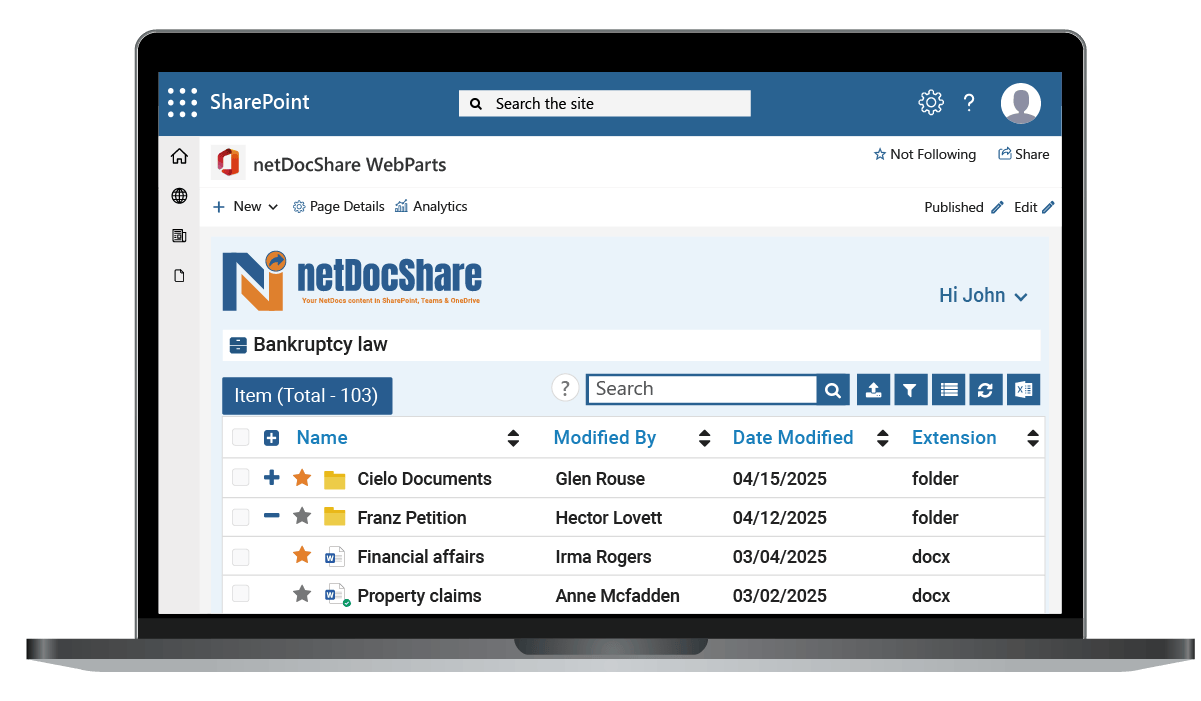Check the Financial affairs row checkbox

click(240, 556)
